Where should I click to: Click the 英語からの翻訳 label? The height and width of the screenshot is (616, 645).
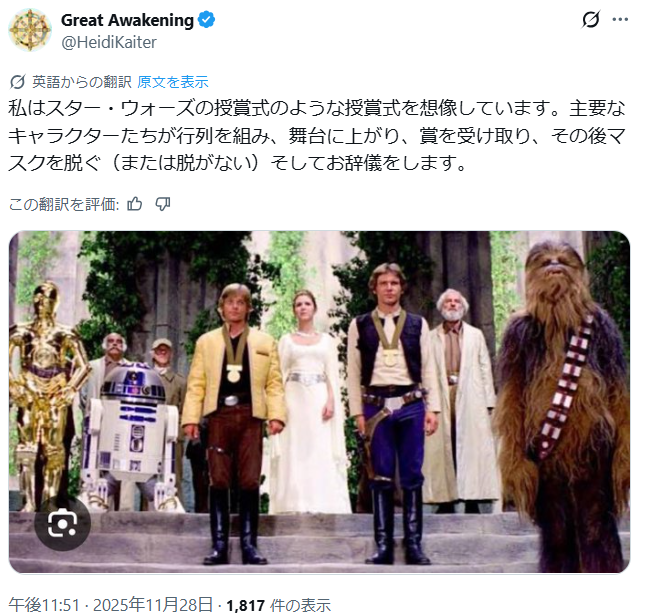(82, 82)
